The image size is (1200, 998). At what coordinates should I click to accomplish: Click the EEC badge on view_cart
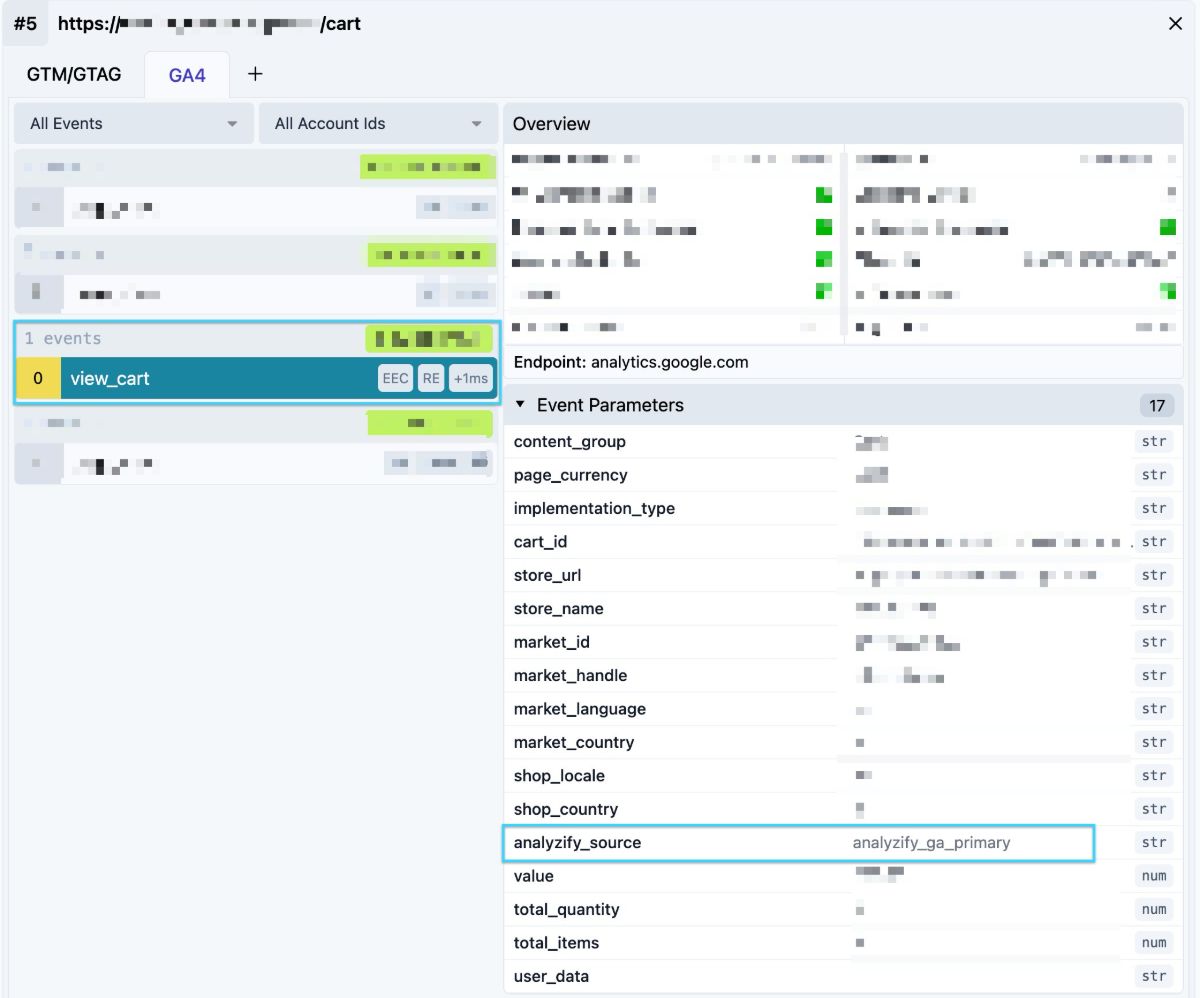pyautogui.click(x=395, y=379)
